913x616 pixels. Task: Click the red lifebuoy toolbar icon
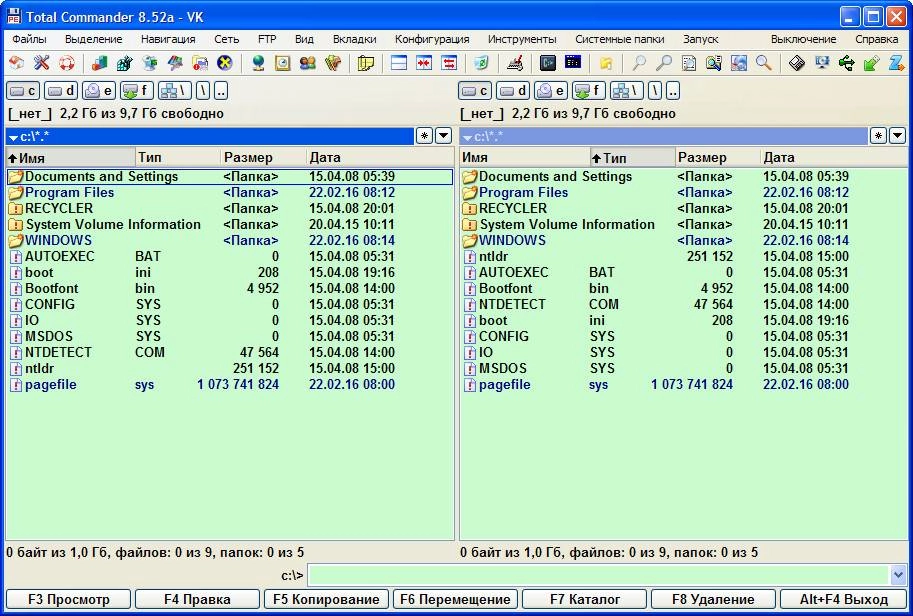click(66, 62)
